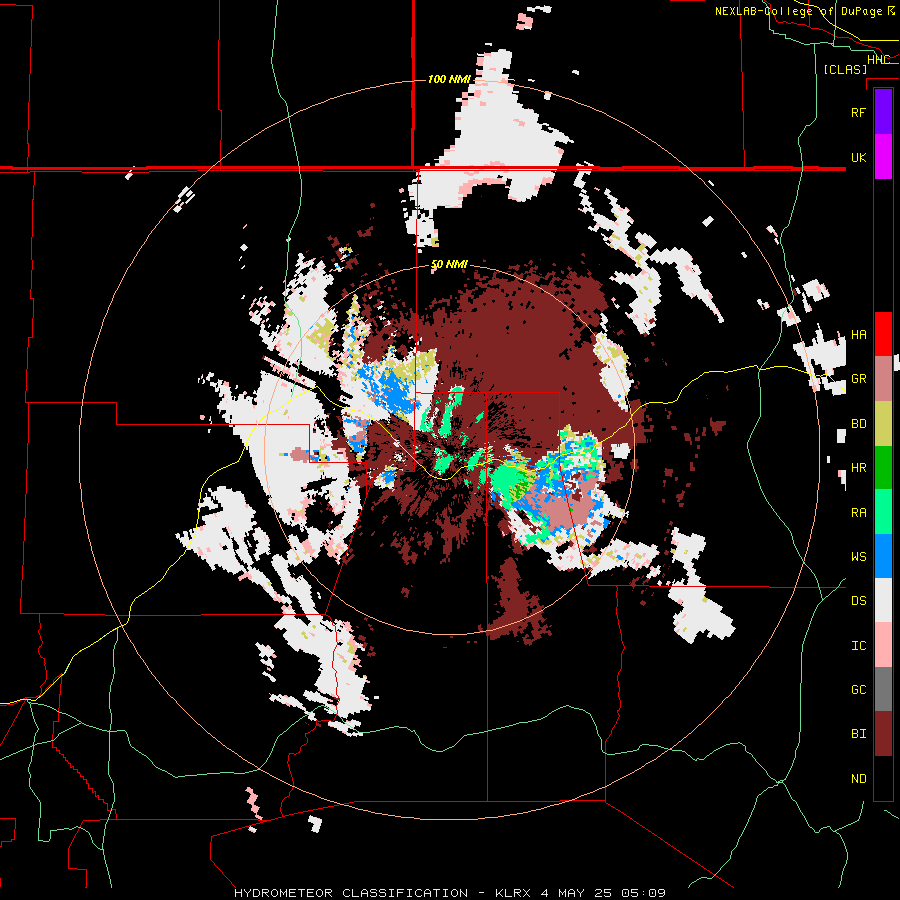Click the [CLAS] unit label
The width and height of the screenshot is (900, 900).
(x=845, y=69)
